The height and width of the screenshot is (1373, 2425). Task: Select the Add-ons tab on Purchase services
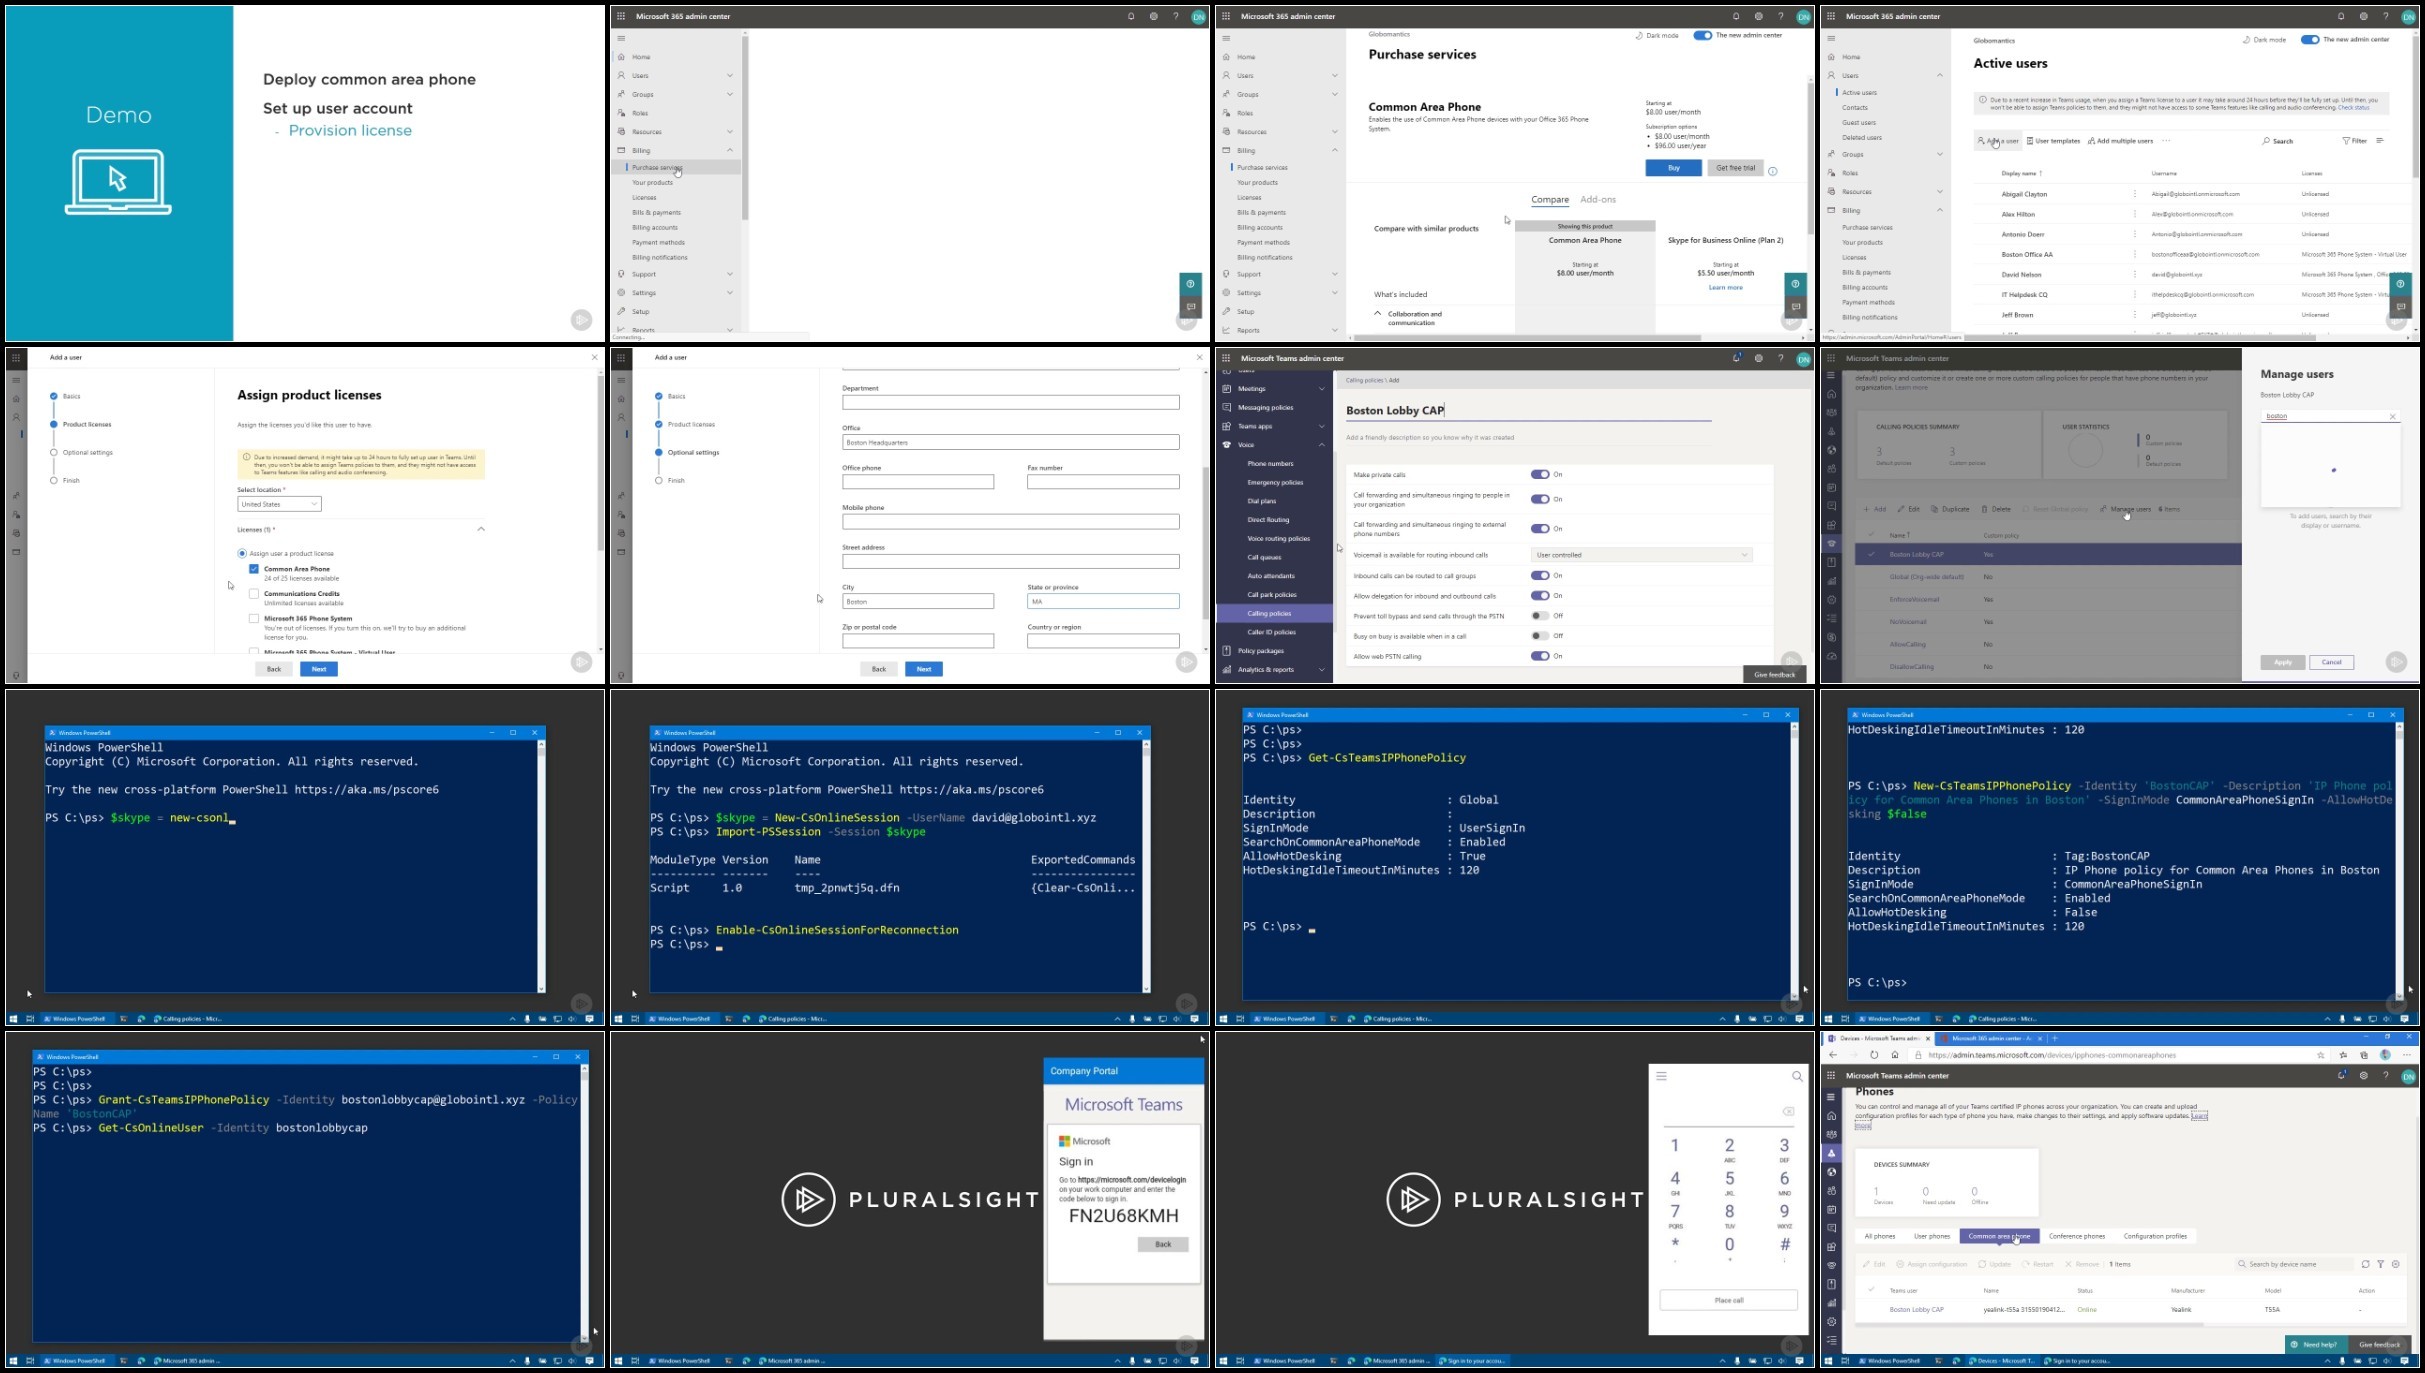[1598, 200]
